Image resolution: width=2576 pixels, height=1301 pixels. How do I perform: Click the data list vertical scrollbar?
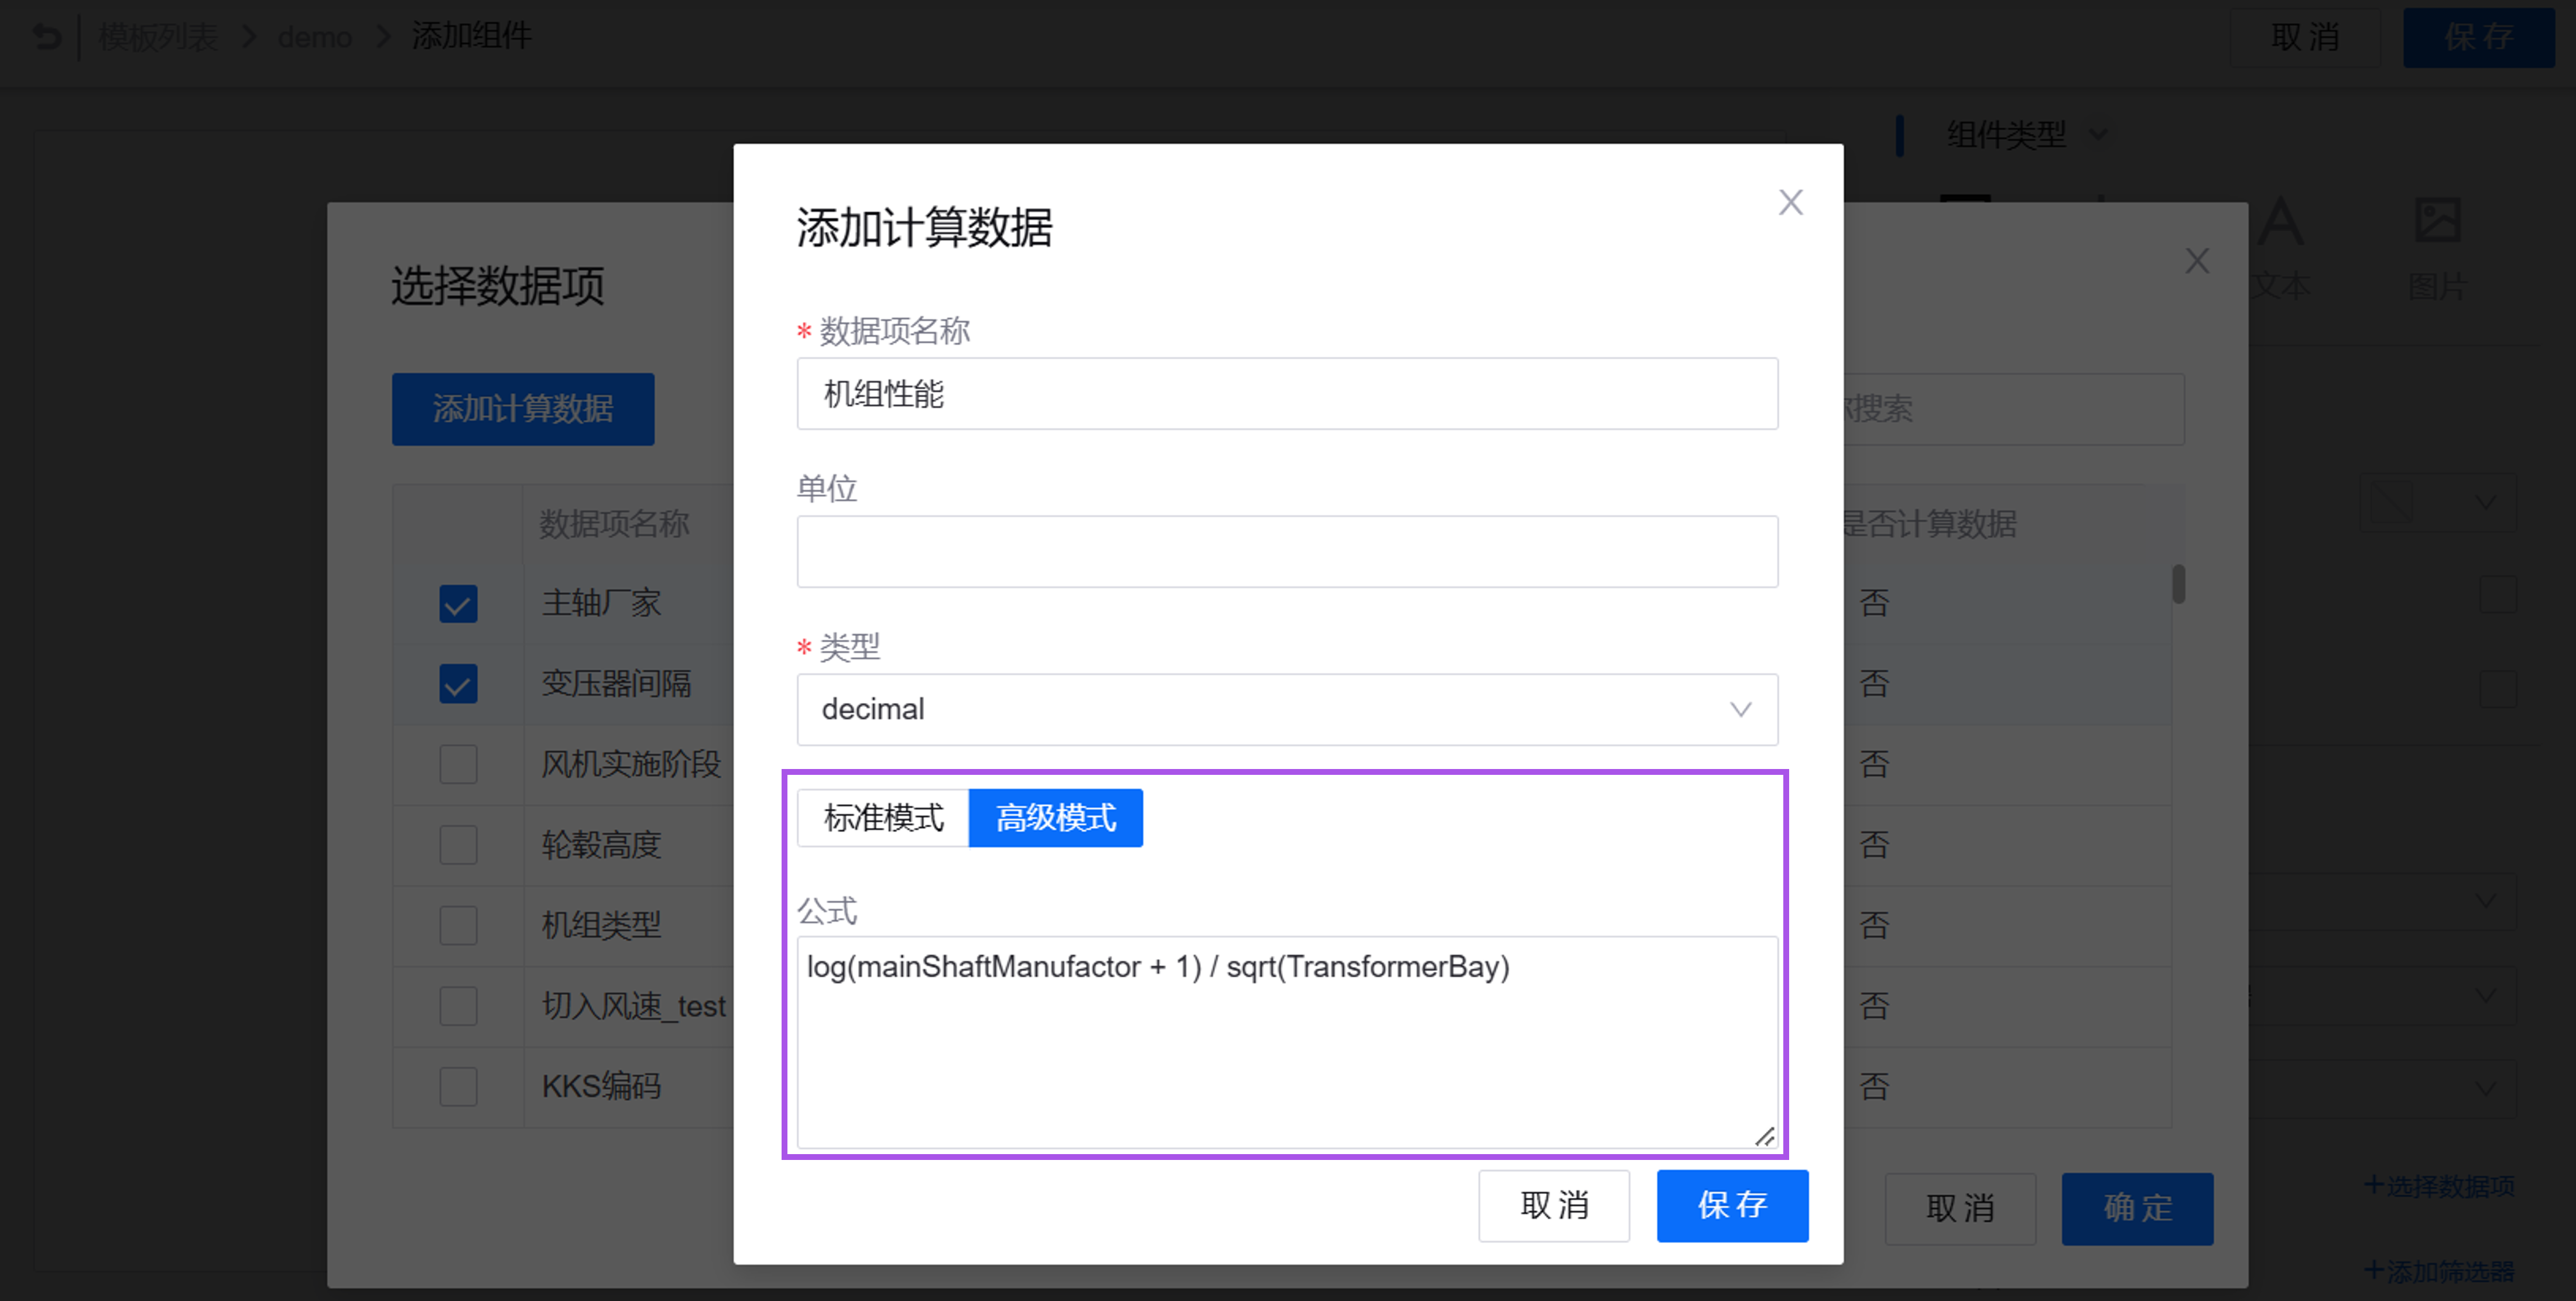click(2178, 585)
